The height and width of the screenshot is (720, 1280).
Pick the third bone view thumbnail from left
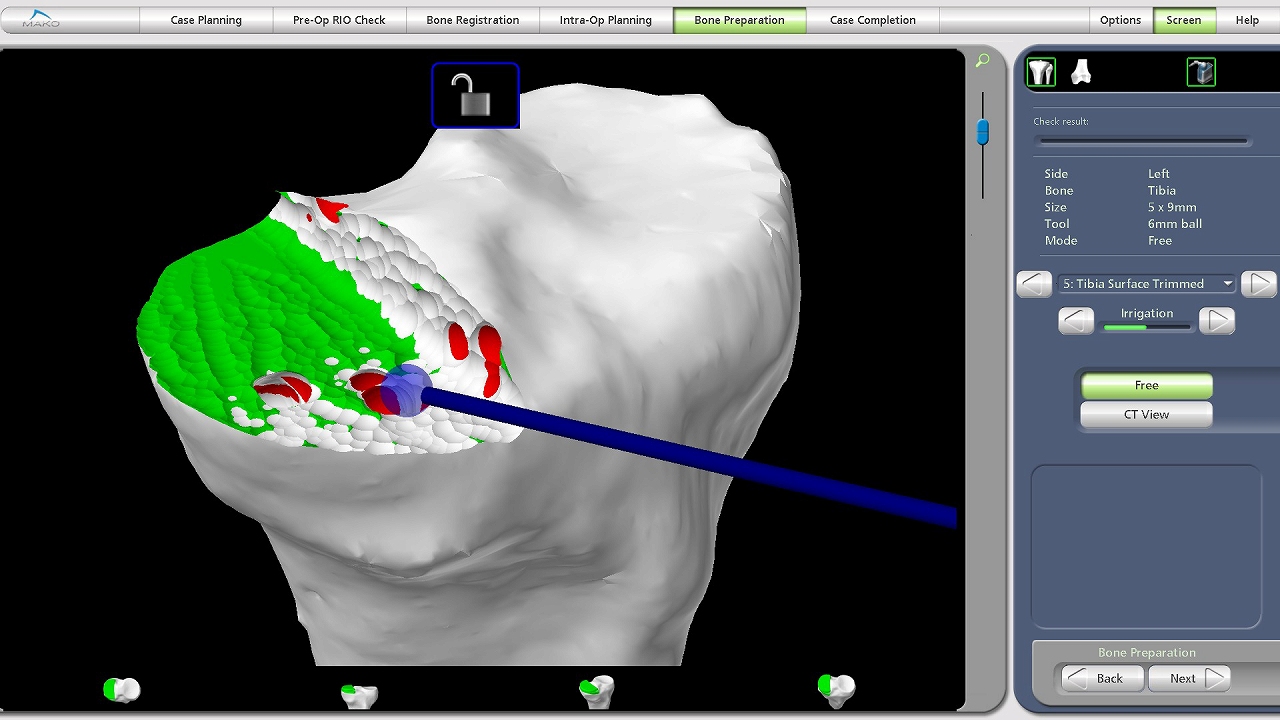[597, 691]
